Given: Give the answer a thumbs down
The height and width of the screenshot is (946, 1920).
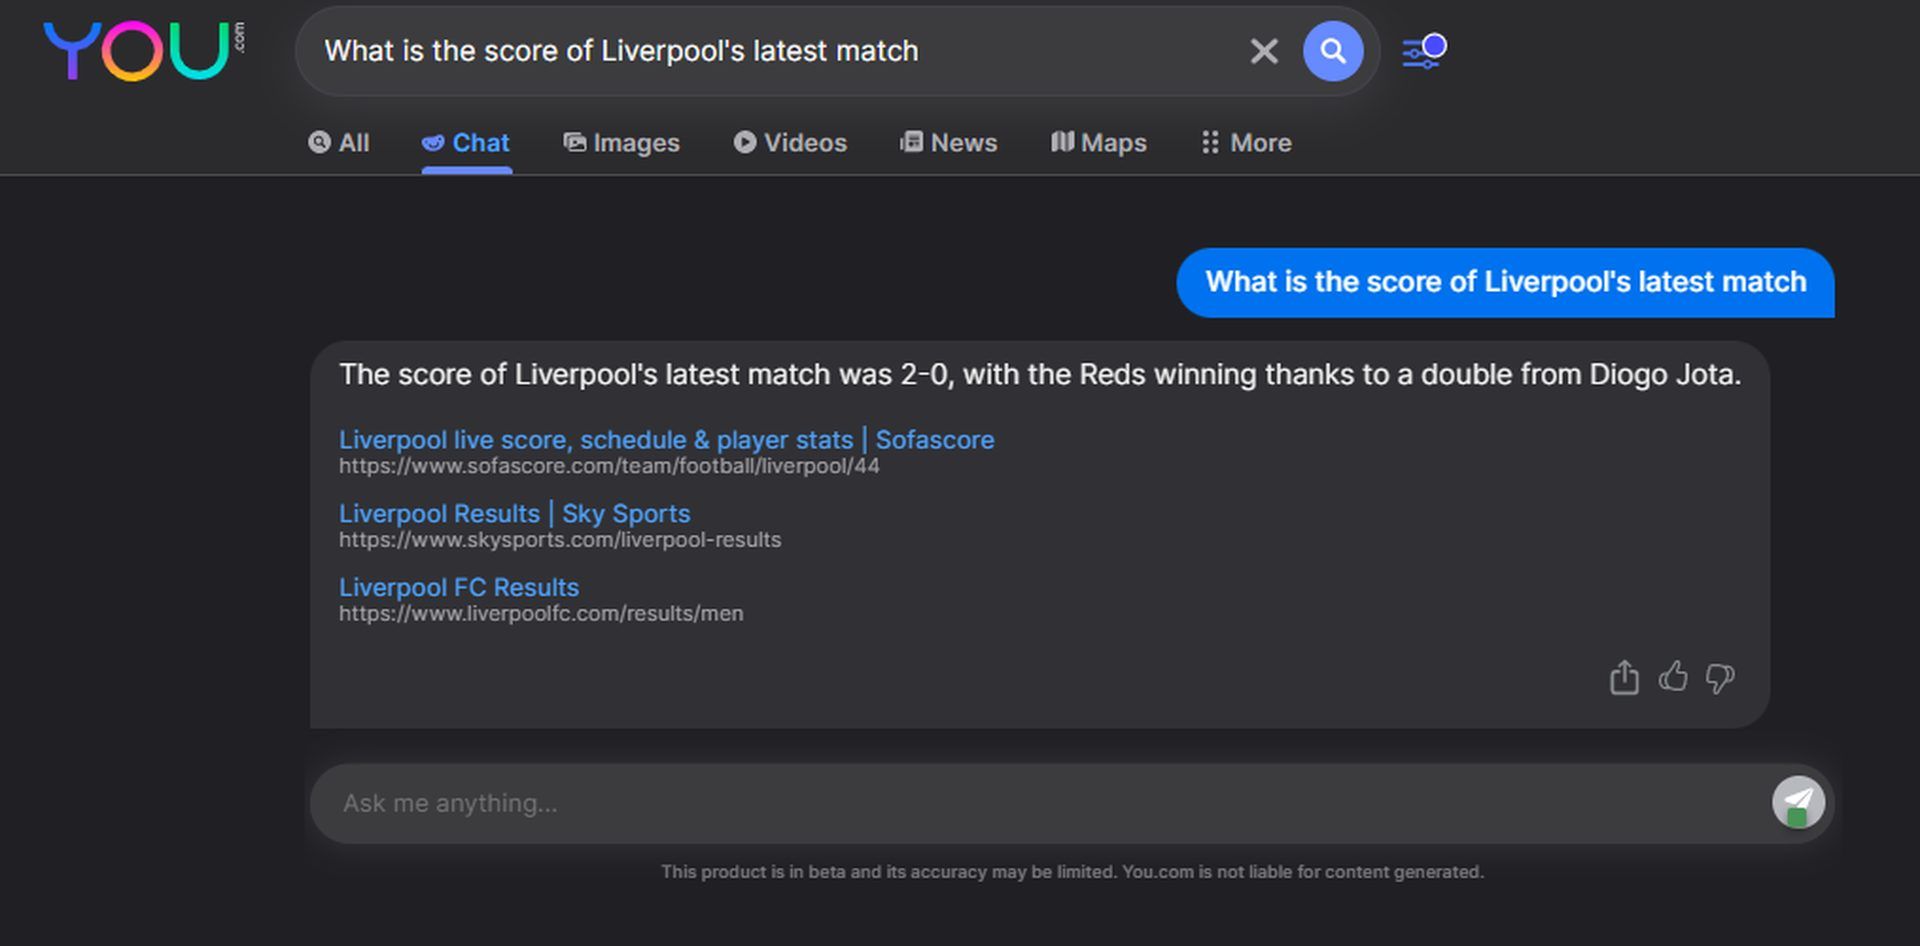Looking at the screenshot, I should click(x=1720, y=678).
